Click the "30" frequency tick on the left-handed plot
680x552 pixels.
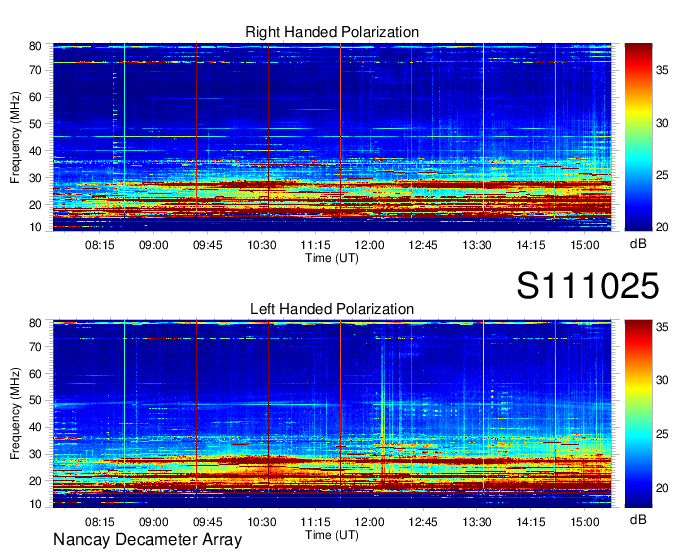tap(35, 454)
